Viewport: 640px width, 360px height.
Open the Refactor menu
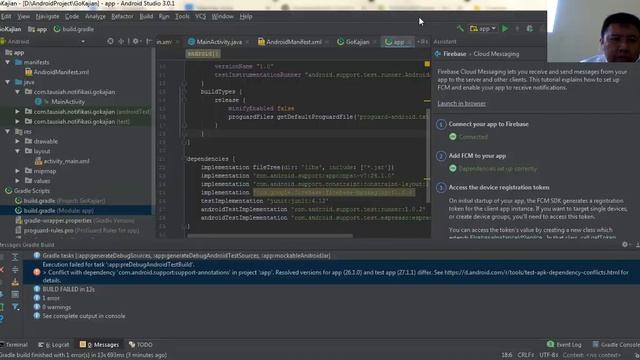click(122, 16)
